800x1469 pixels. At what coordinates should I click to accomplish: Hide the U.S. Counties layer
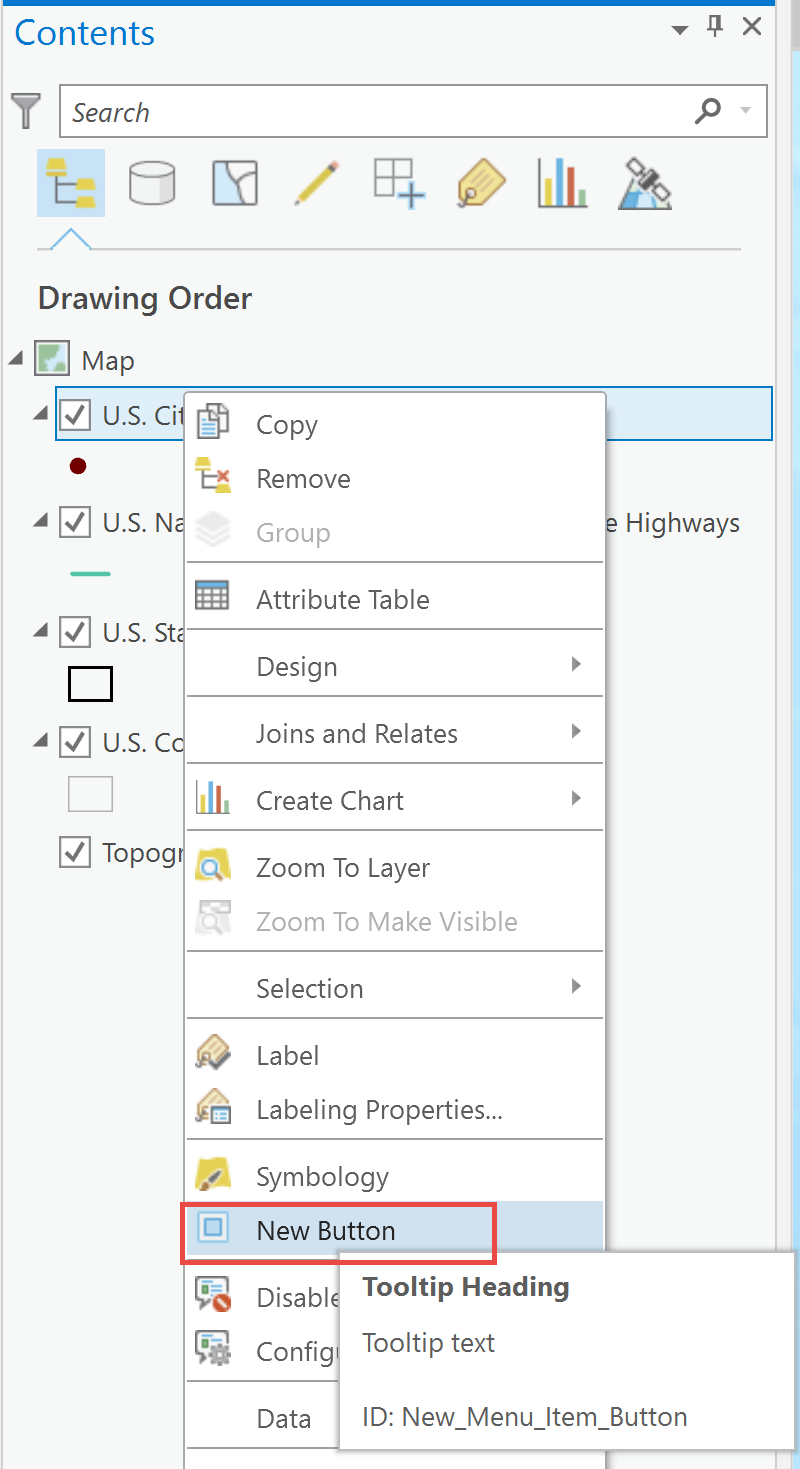74,742
